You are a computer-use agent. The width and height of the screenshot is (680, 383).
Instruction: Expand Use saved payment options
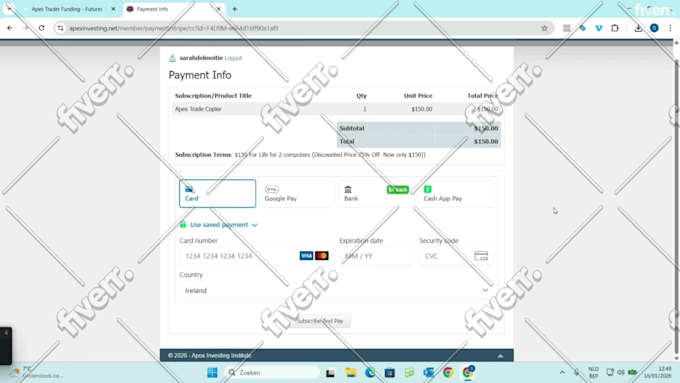pos(219,225)
